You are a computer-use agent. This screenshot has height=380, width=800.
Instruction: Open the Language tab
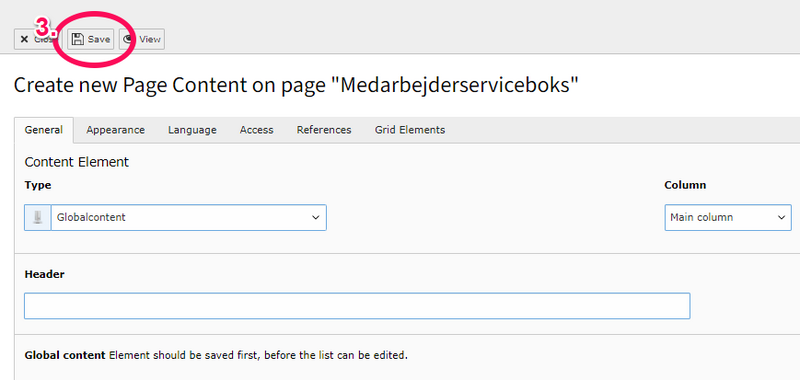(x=192, y=130)
